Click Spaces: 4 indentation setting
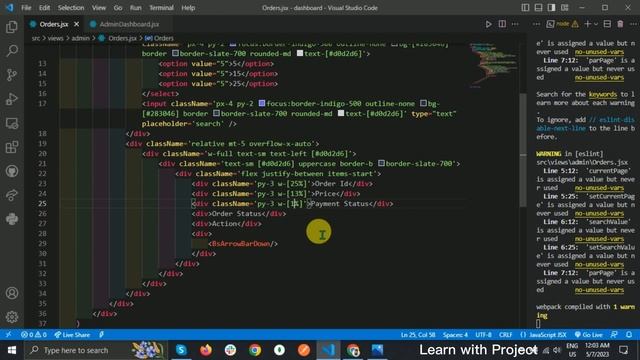The height and width of the screenshot is (360, 640). [455, 335]
